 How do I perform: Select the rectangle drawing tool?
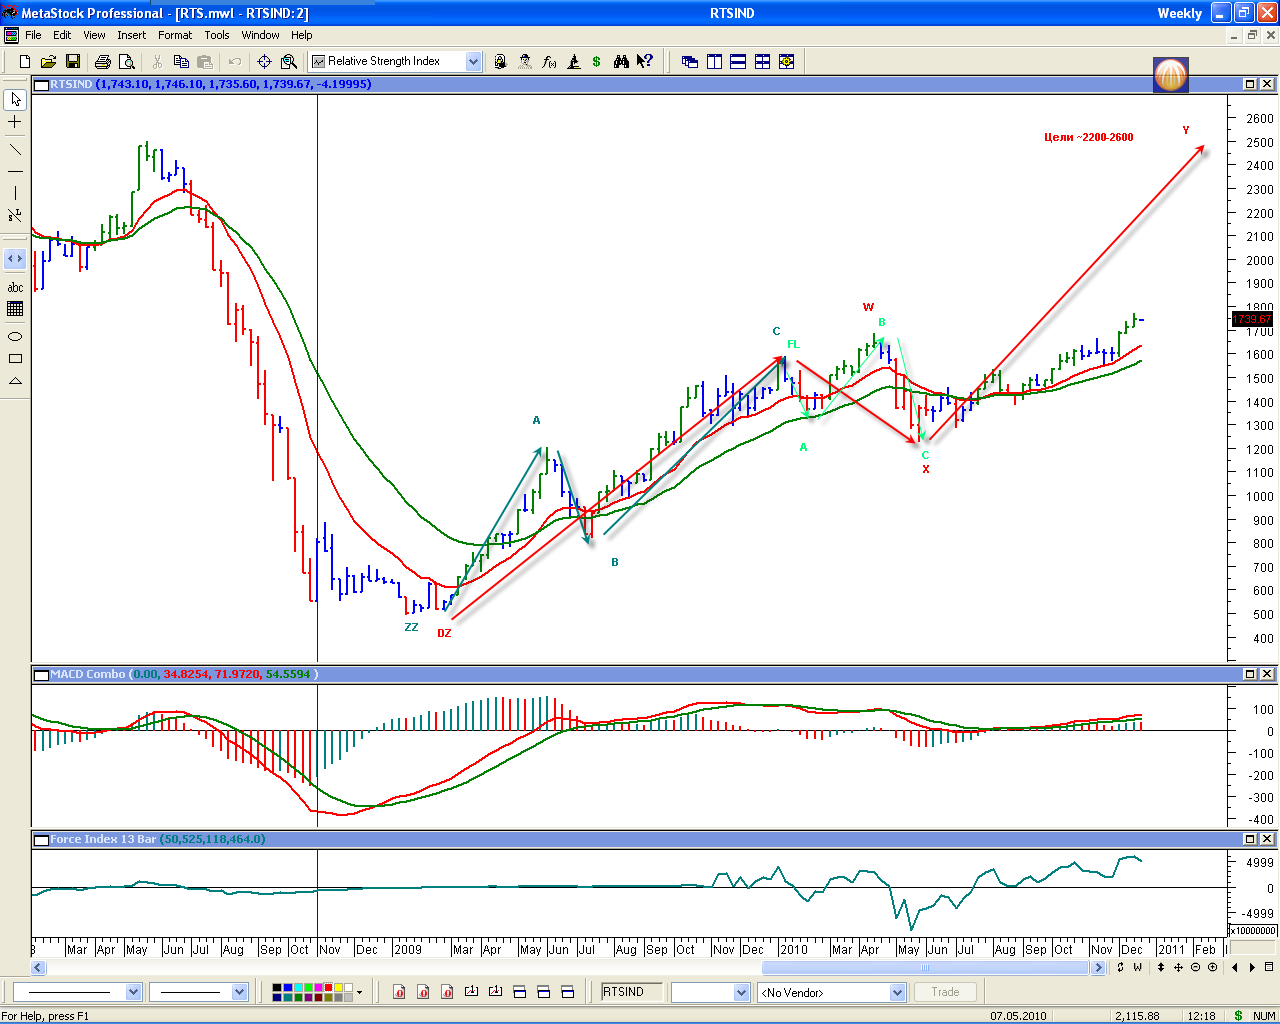point(15,359)
